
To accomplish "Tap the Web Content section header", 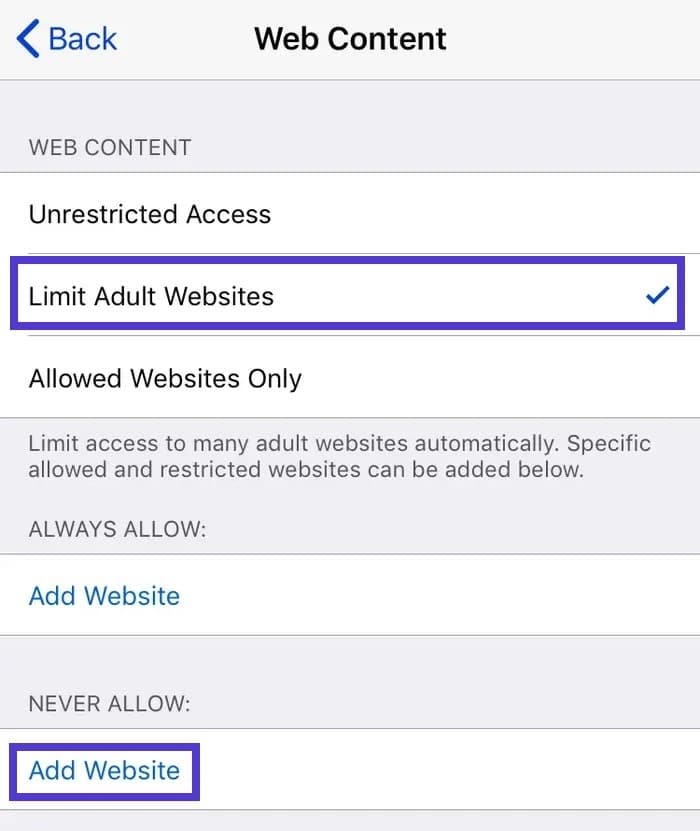I will (x=108, y=147).
